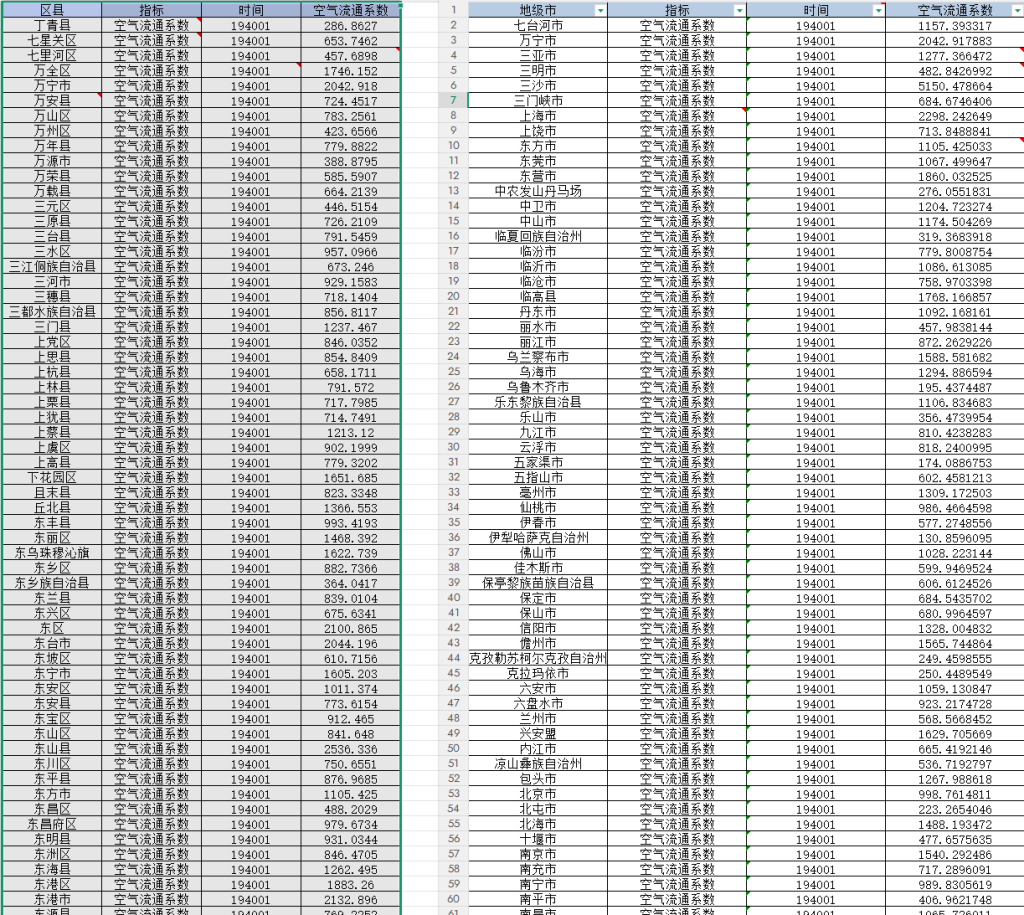Image resolution: width=1024 pixels, height=915 pixels.
Task: Open the 时间 filter dropdown in right table
Action: tap(877, 10)
